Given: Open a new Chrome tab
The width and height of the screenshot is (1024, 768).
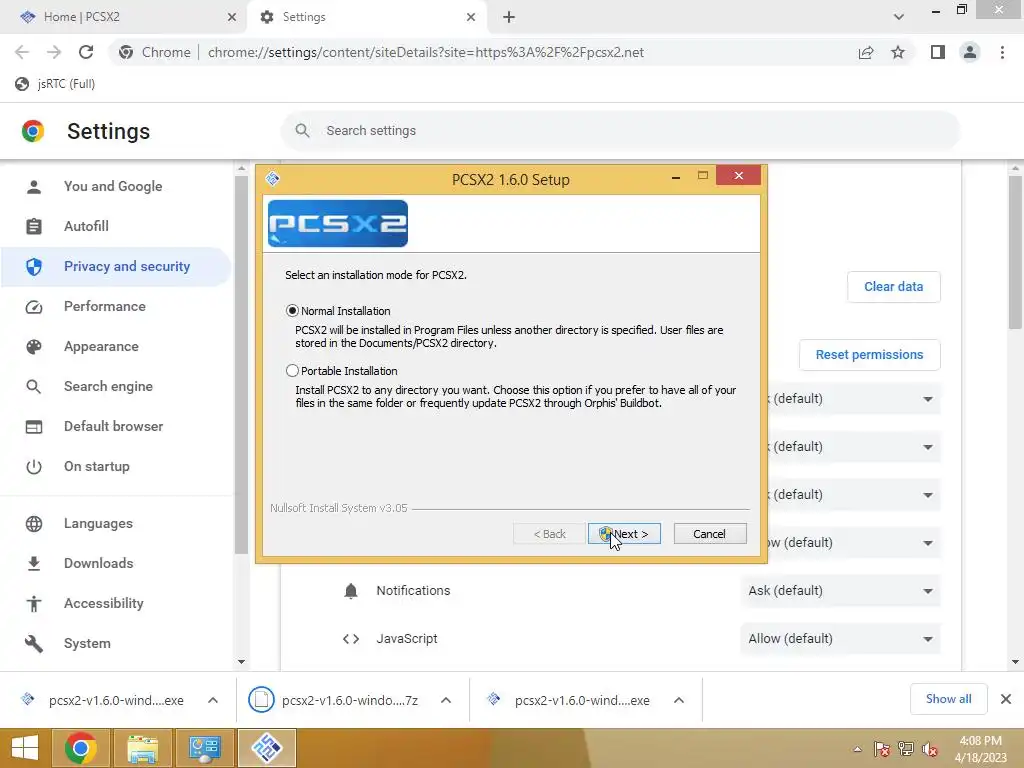Looking at the screenshot, I should click(509, 17).
